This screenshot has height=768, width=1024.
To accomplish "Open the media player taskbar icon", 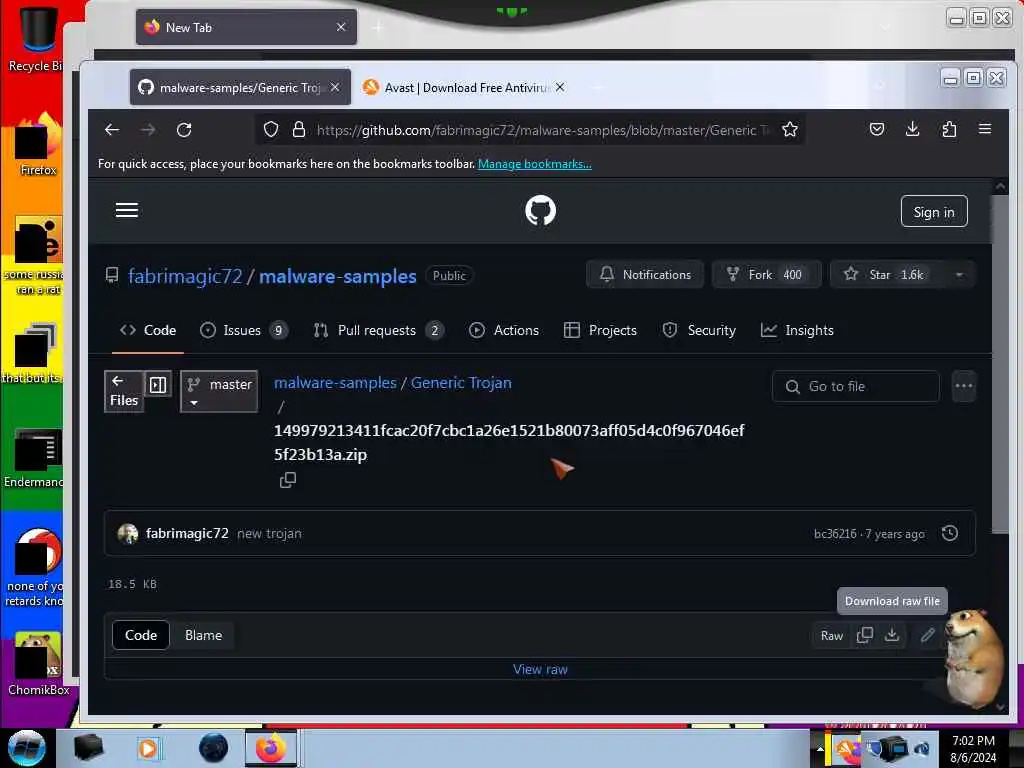I will click(148, 748).
